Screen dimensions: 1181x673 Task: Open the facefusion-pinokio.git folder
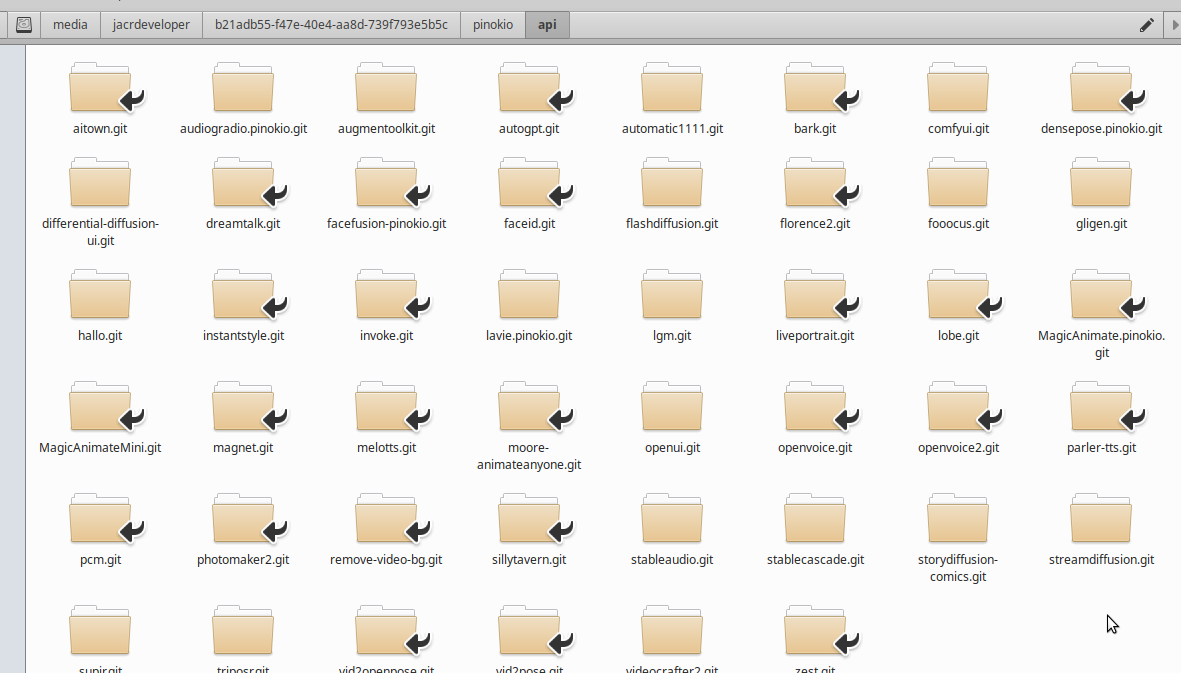click(x=386, y=184)
